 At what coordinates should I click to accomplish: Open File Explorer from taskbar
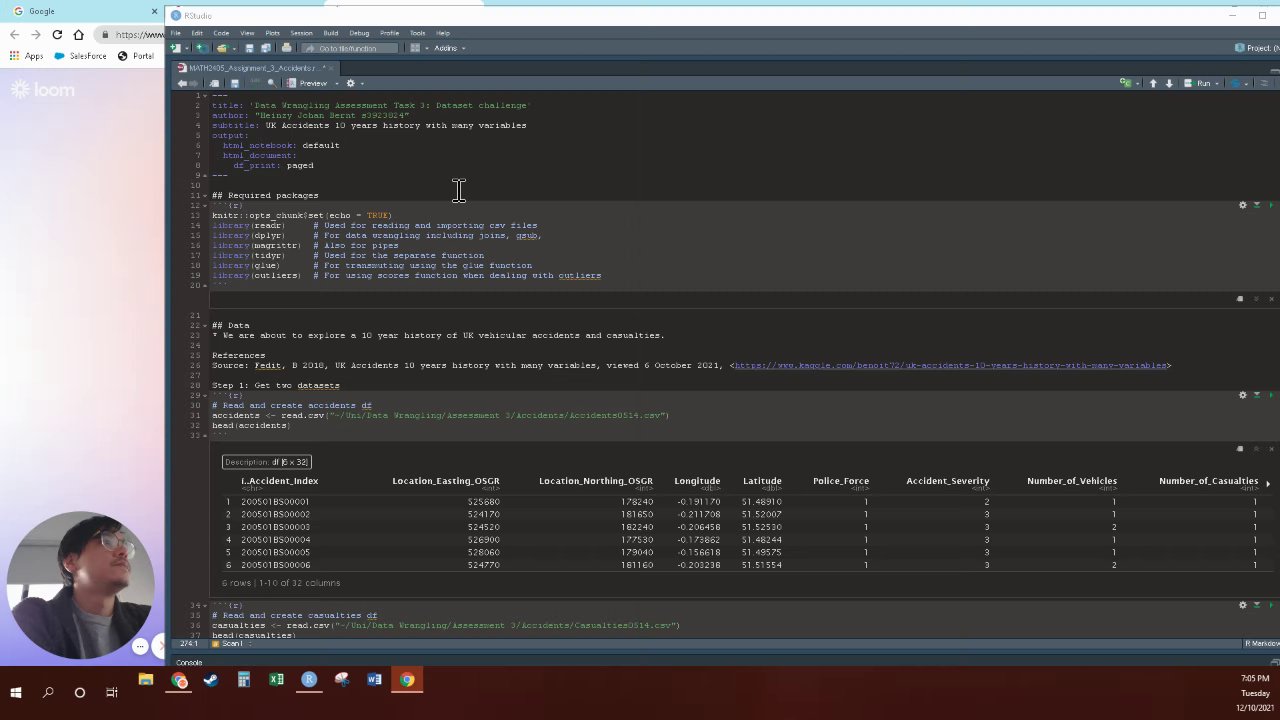point(146,680)
